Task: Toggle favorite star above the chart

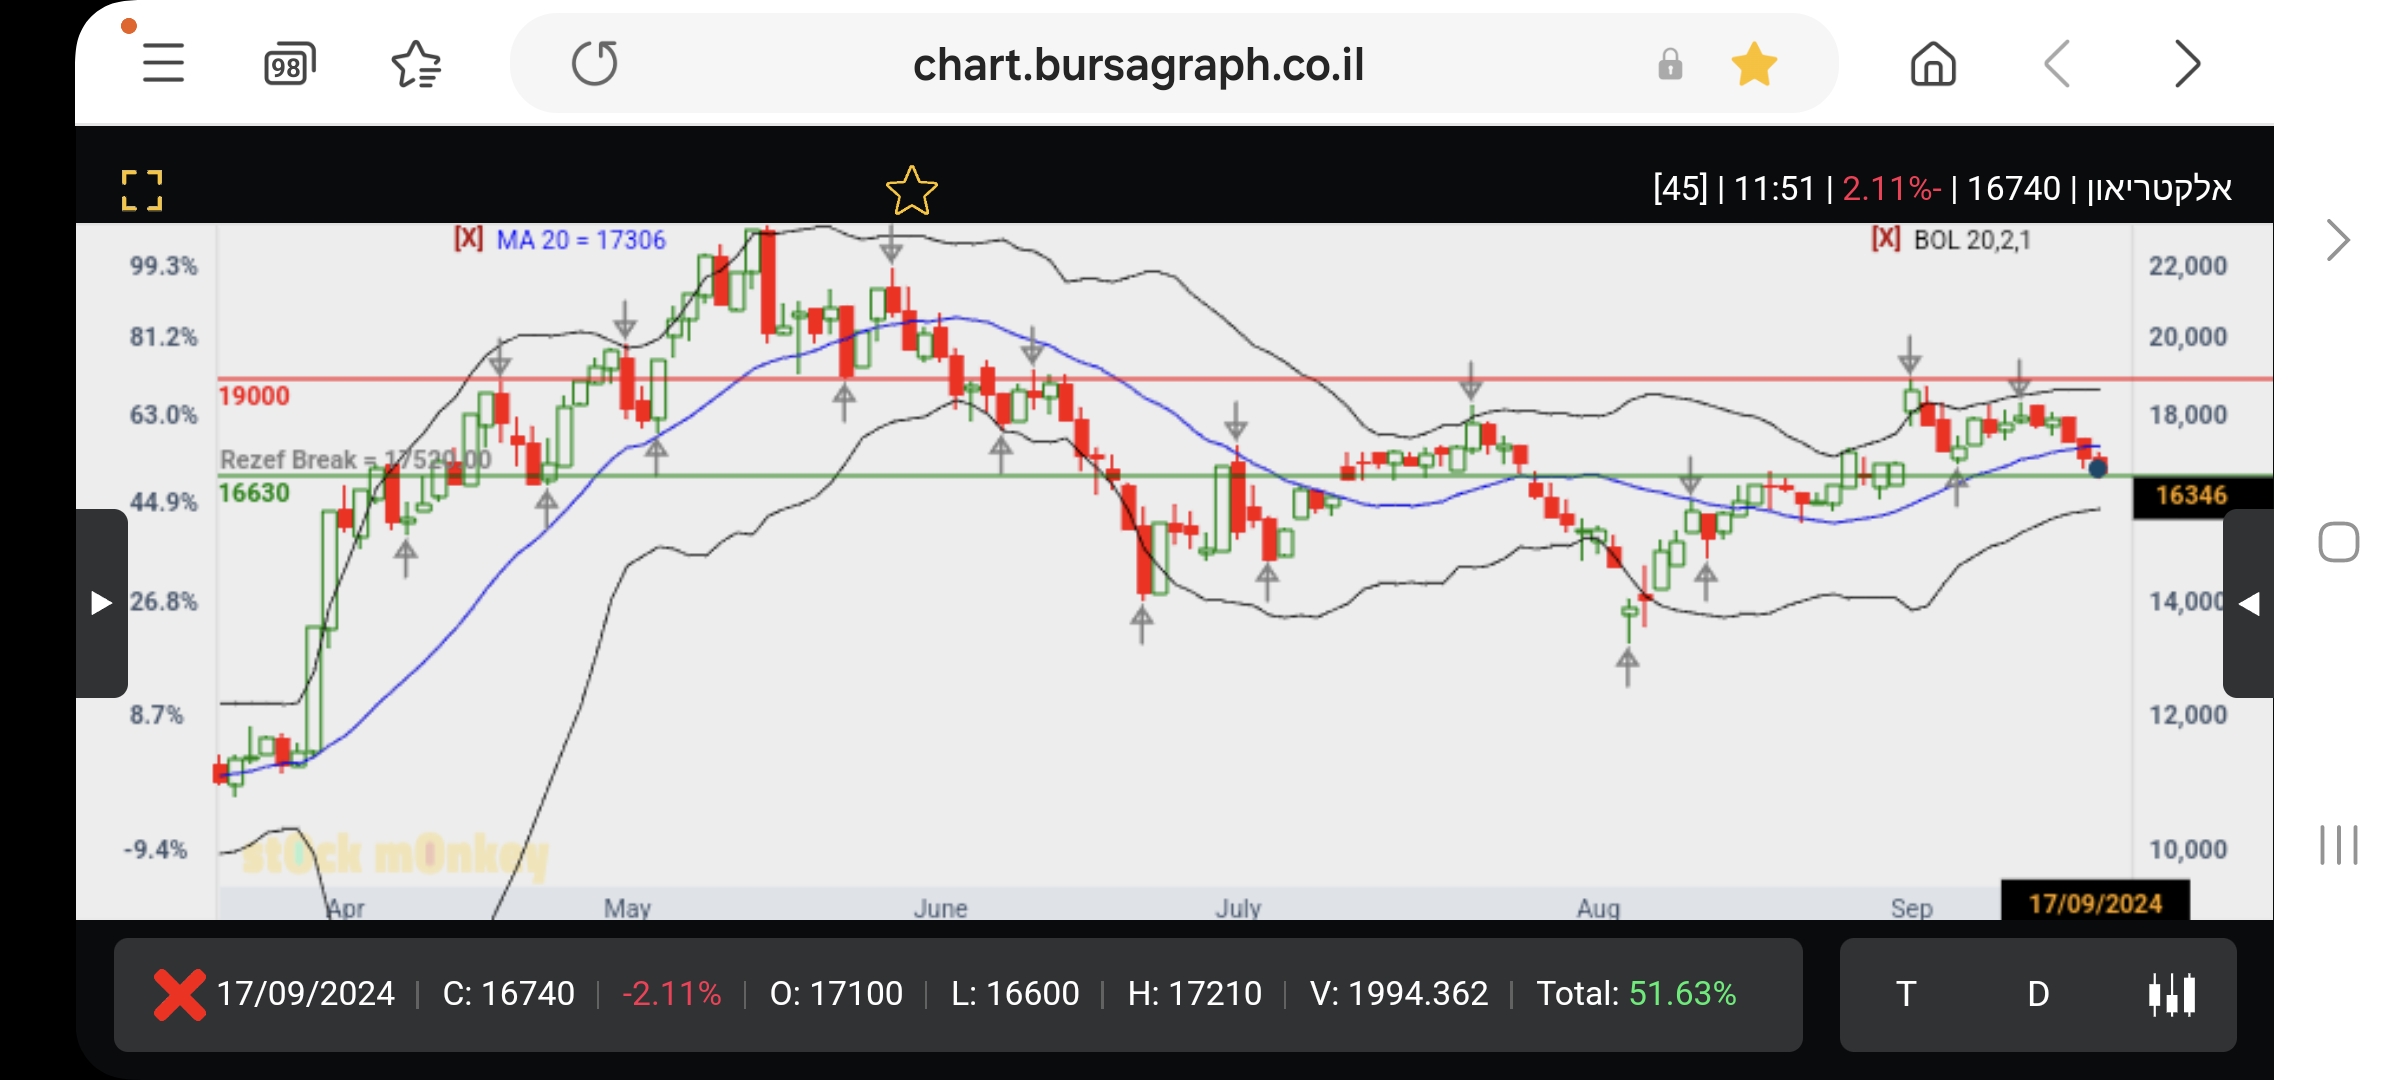Action: pyautogui.click(x=911, y=191)
